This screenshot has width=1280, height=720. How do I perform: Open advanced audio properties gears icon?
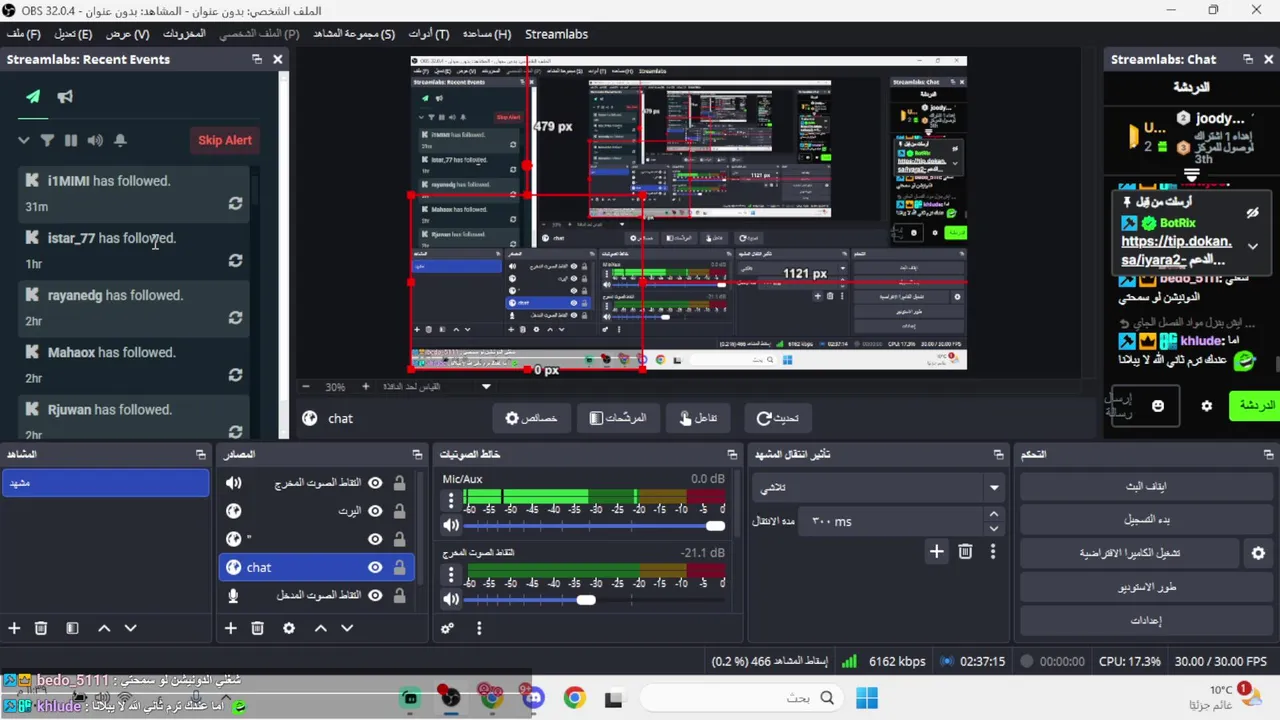coord(447,628)
